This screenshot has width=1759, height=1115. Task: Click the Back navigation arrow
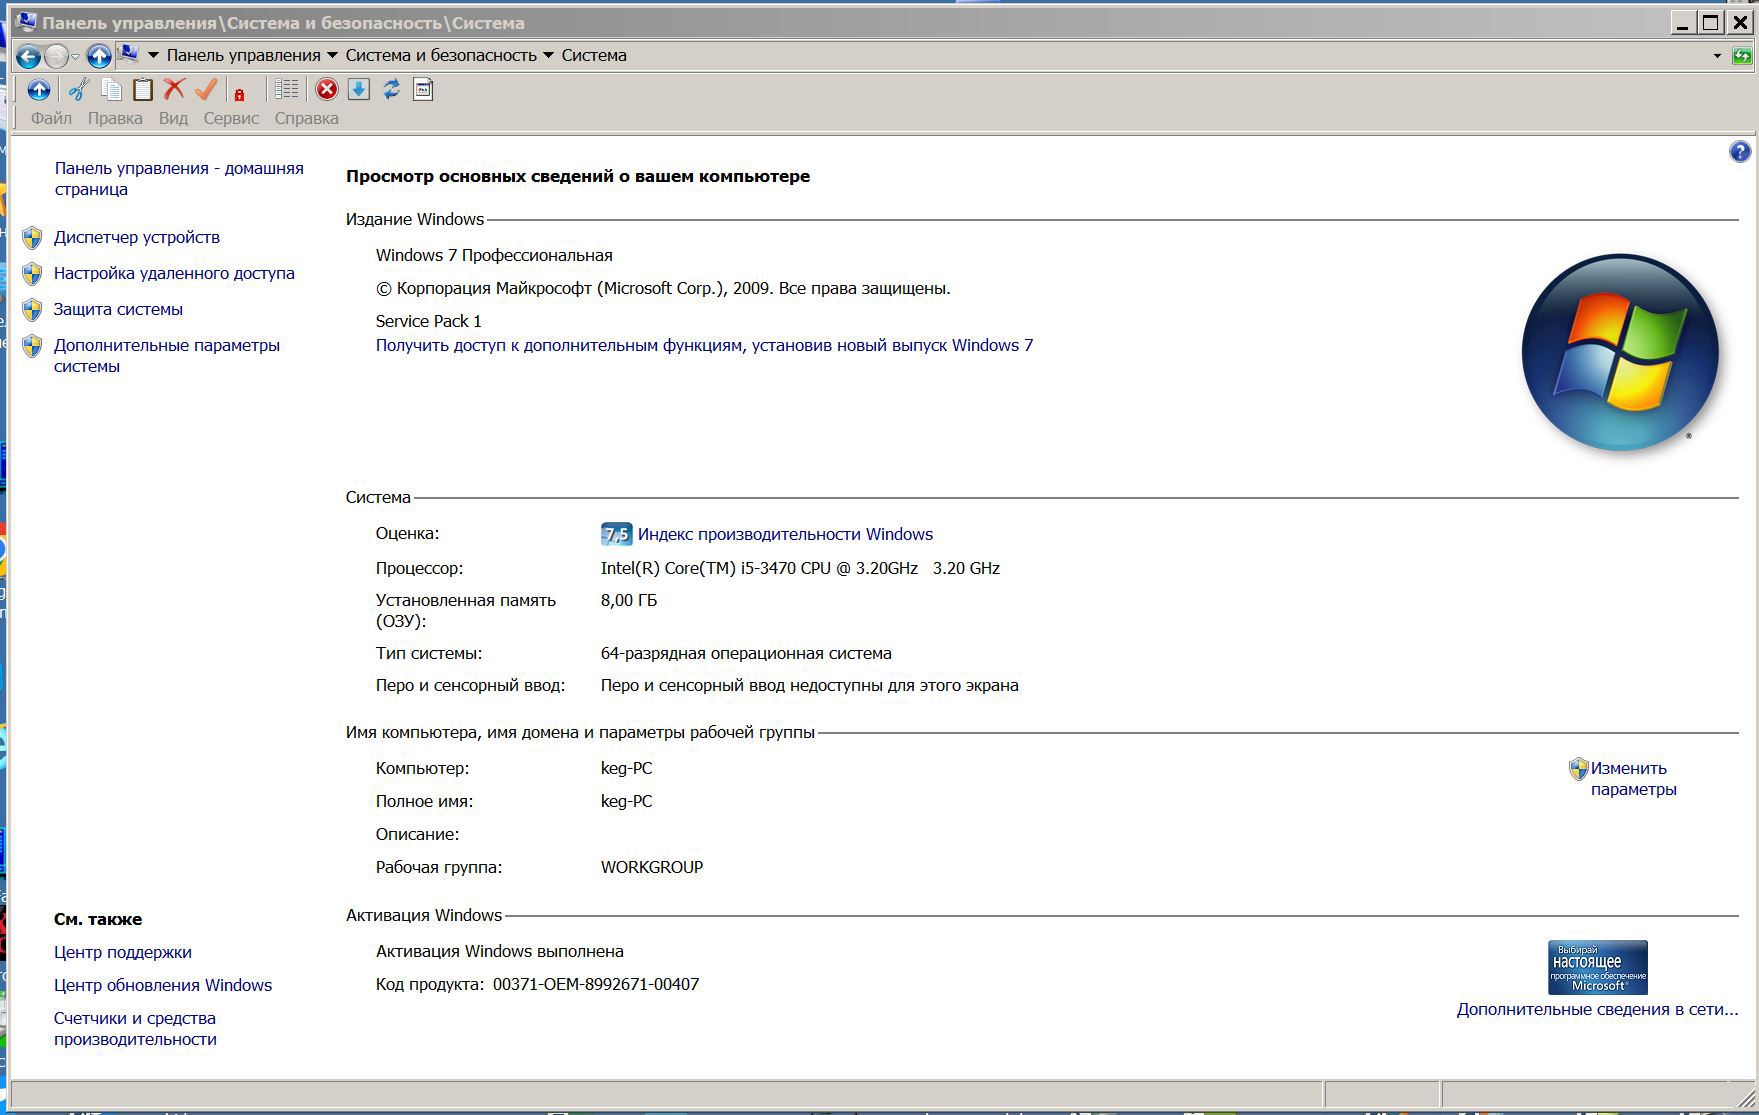point(28,57)
